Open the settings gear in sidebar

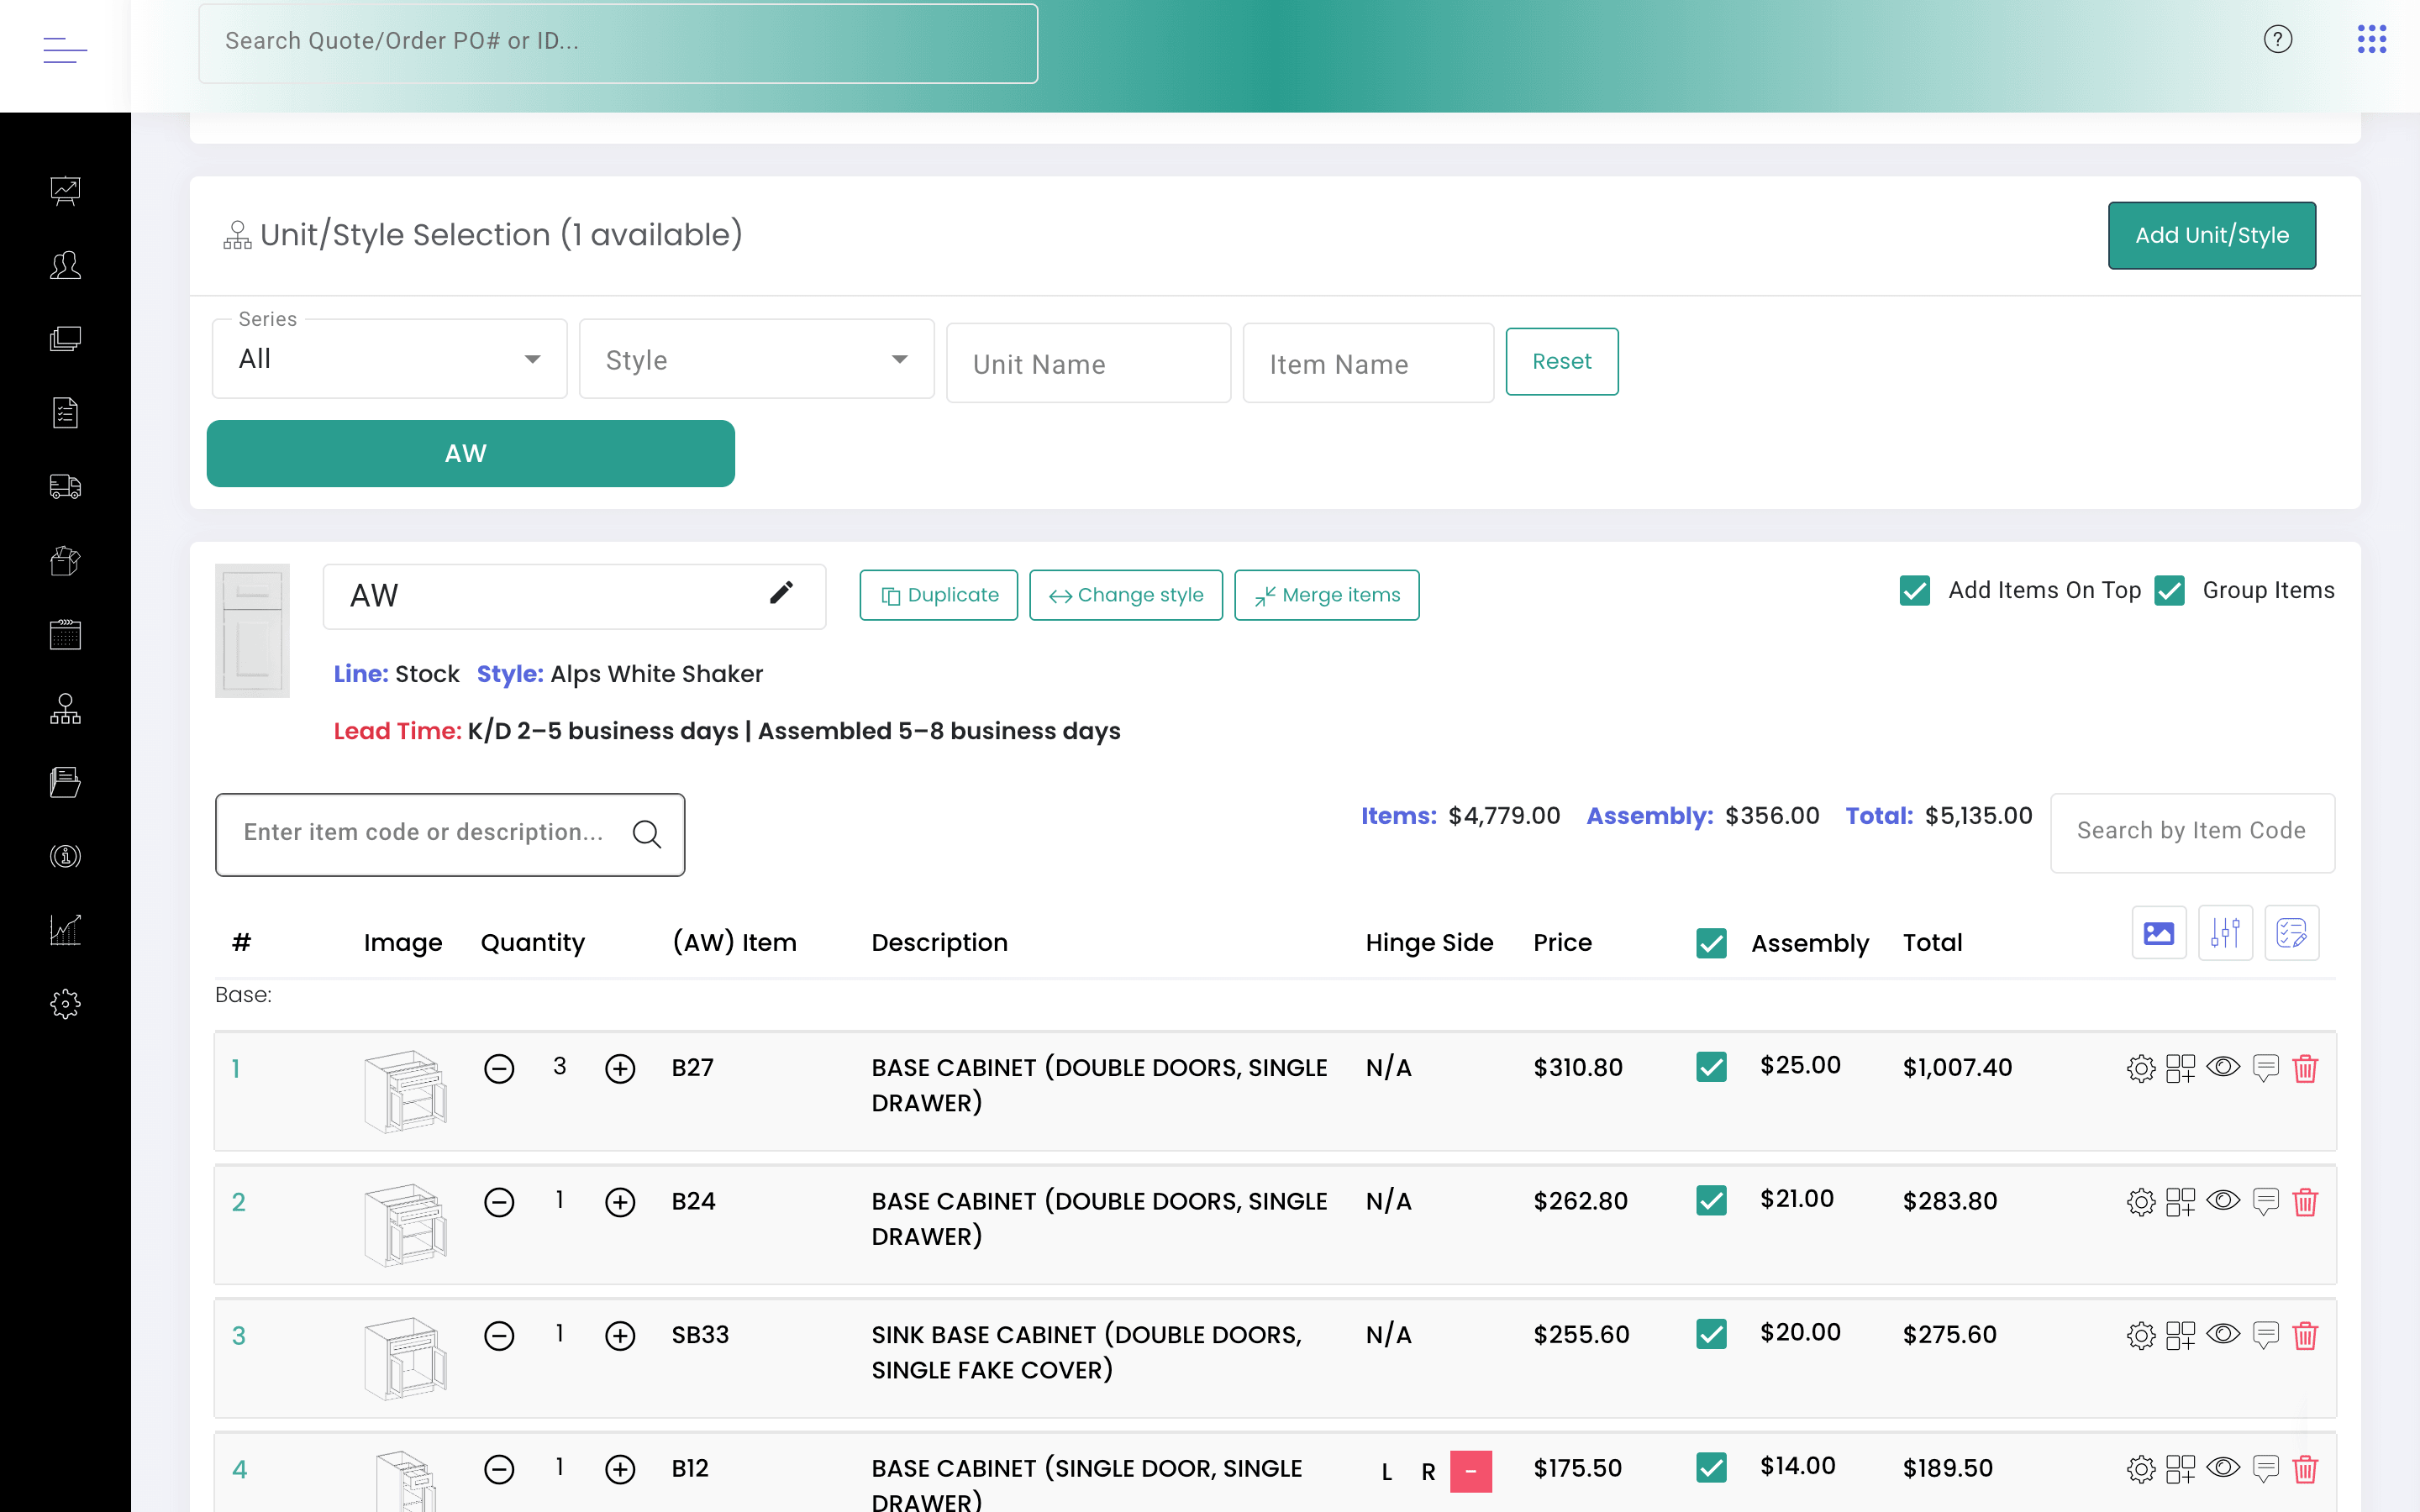pos(65,1004)
